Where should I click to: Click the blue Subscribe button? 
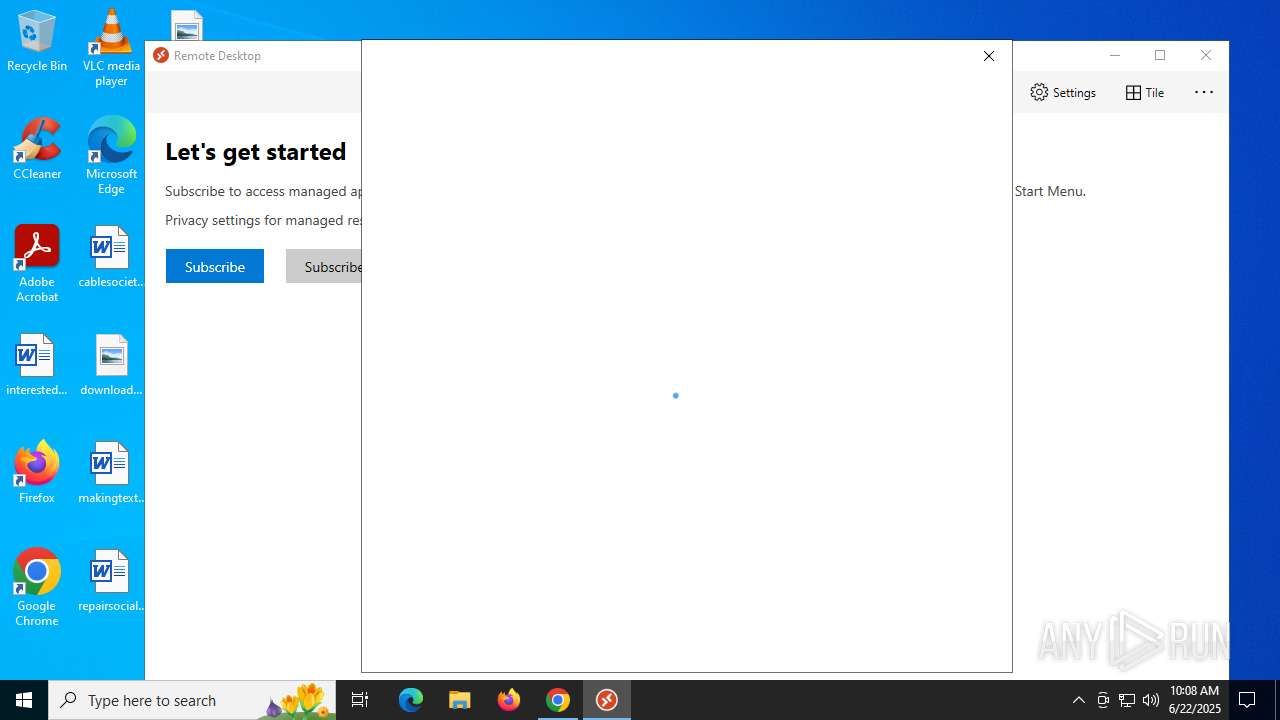tap(215, 266)
